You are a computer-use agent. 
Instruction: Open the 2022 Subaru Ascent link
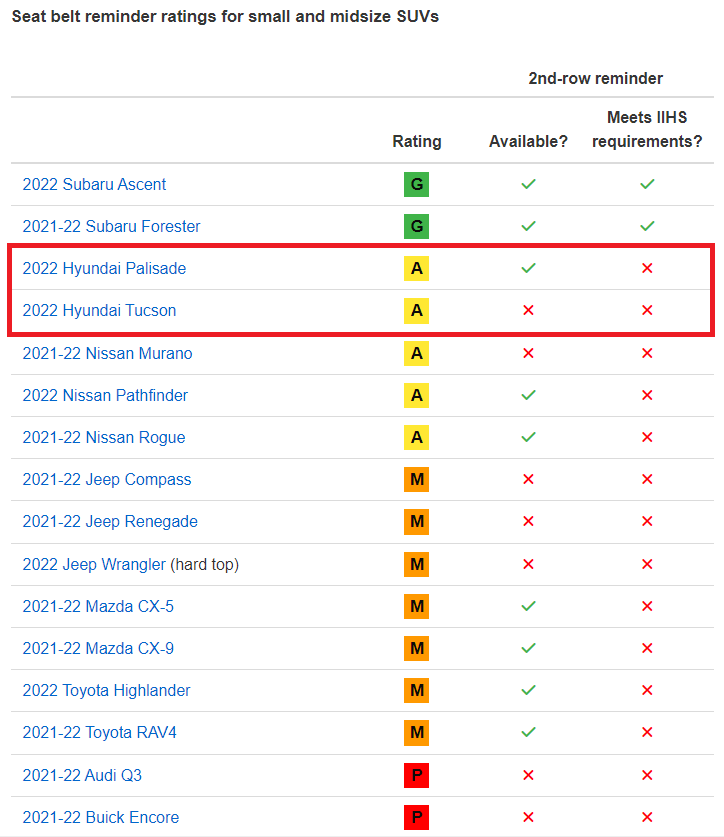(94, 184)
